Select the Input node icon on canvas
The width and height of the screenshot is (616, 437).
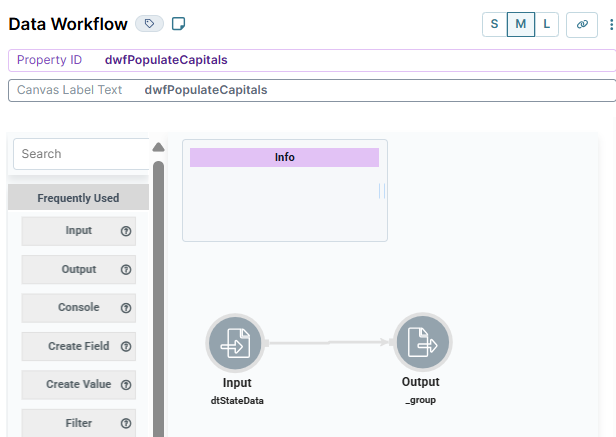(235, 343)
